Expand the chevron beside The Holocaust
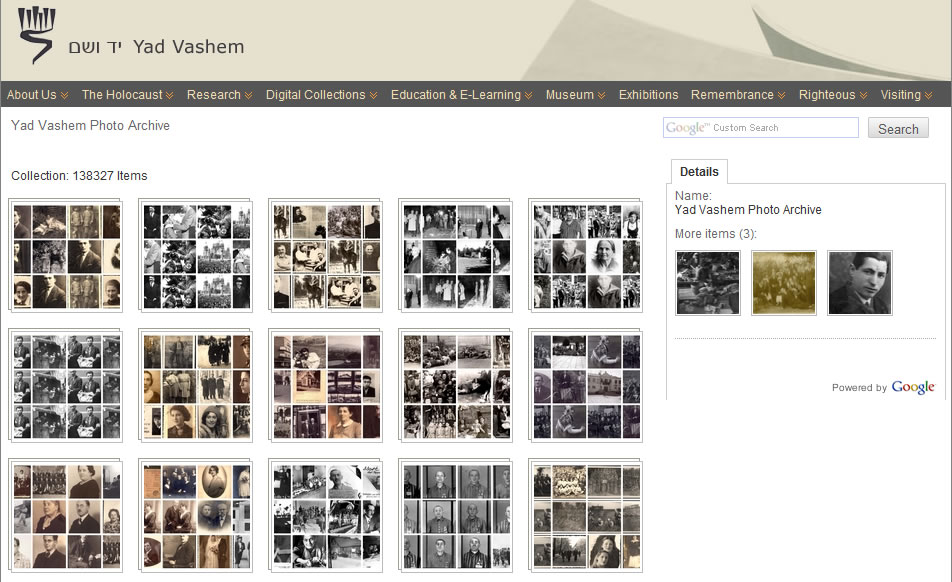Viewport: 952px width, 582px height. pos(169,96)
